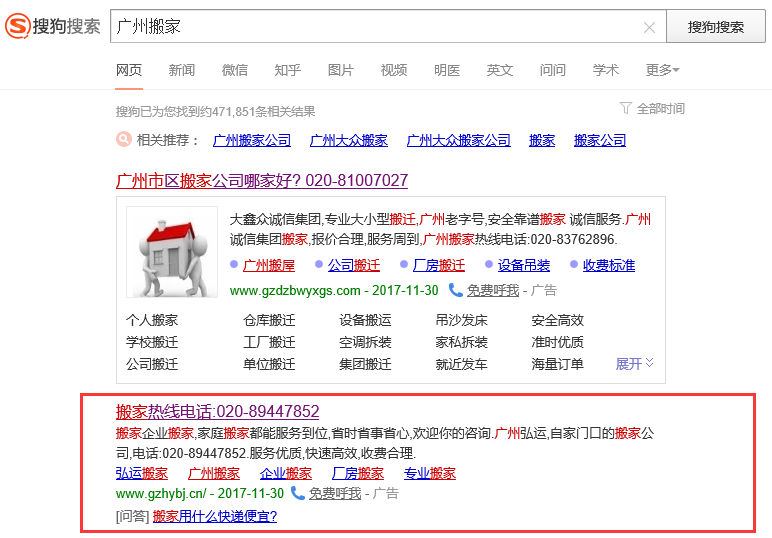Select 工厂搬迁 in the service table
The image size is (772, 538).
click(269, 342)
